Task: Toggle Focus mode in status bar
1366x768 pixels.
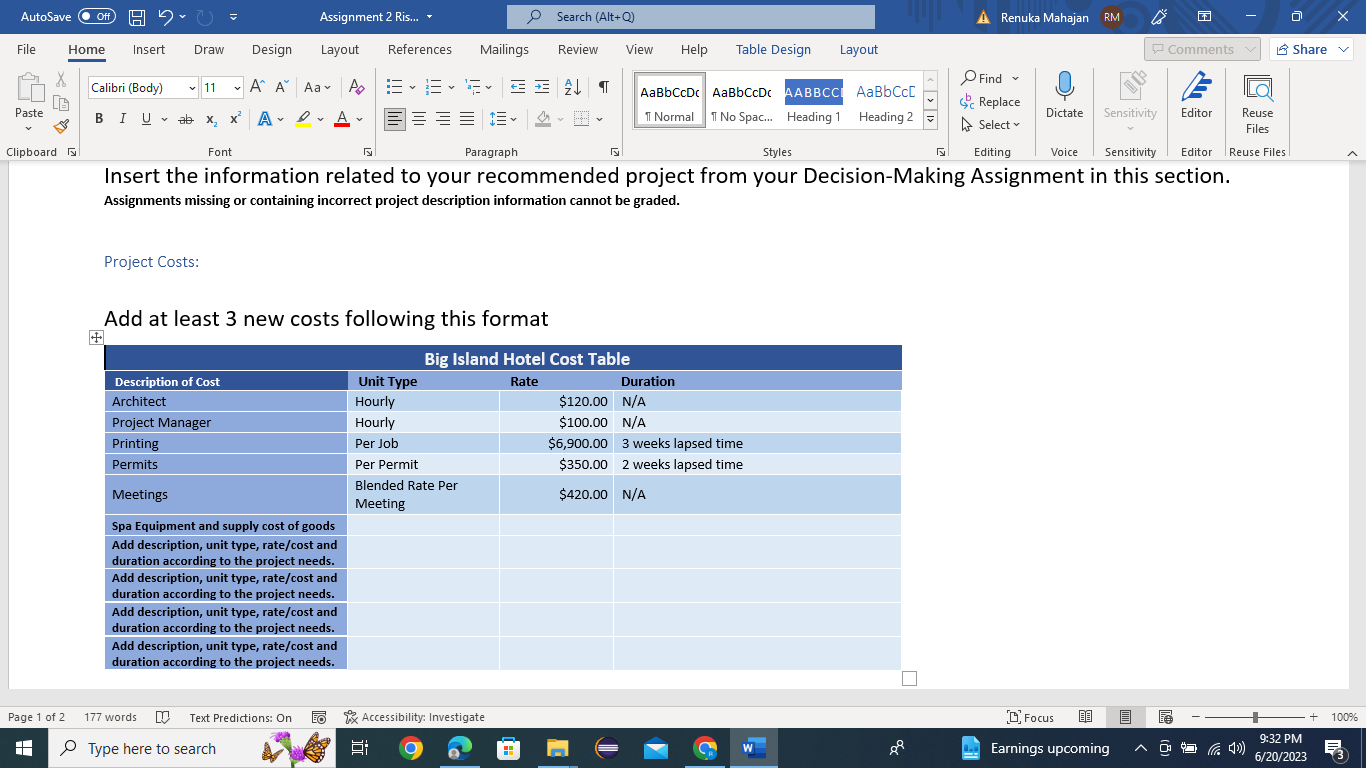Action: click(x=1031, y=717)
